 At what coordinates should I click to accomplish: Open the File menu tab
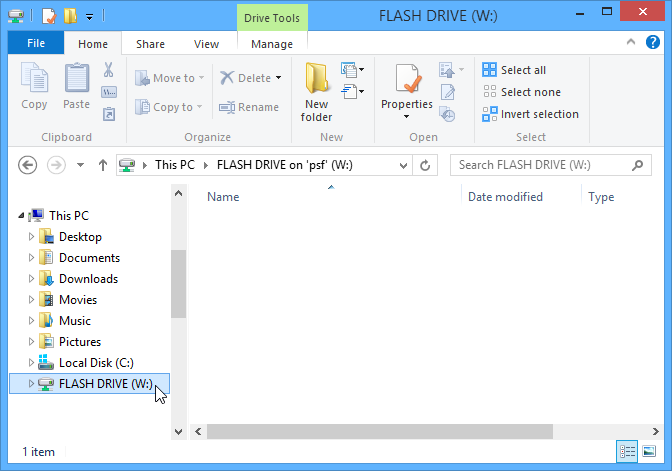click(36, 43)
